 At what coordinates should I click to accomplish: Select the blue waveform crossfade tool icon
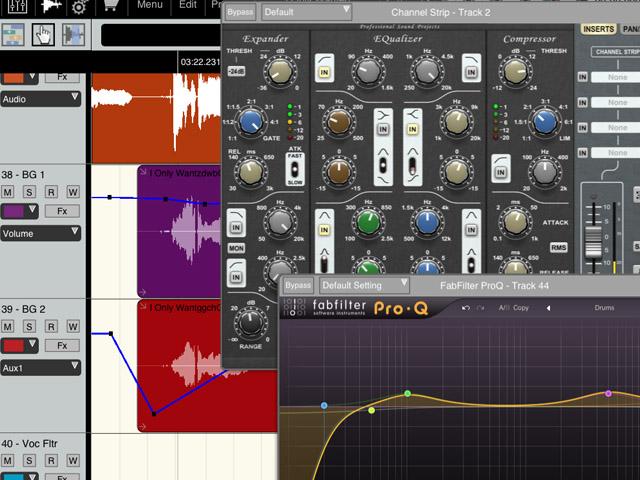(73, 35)
